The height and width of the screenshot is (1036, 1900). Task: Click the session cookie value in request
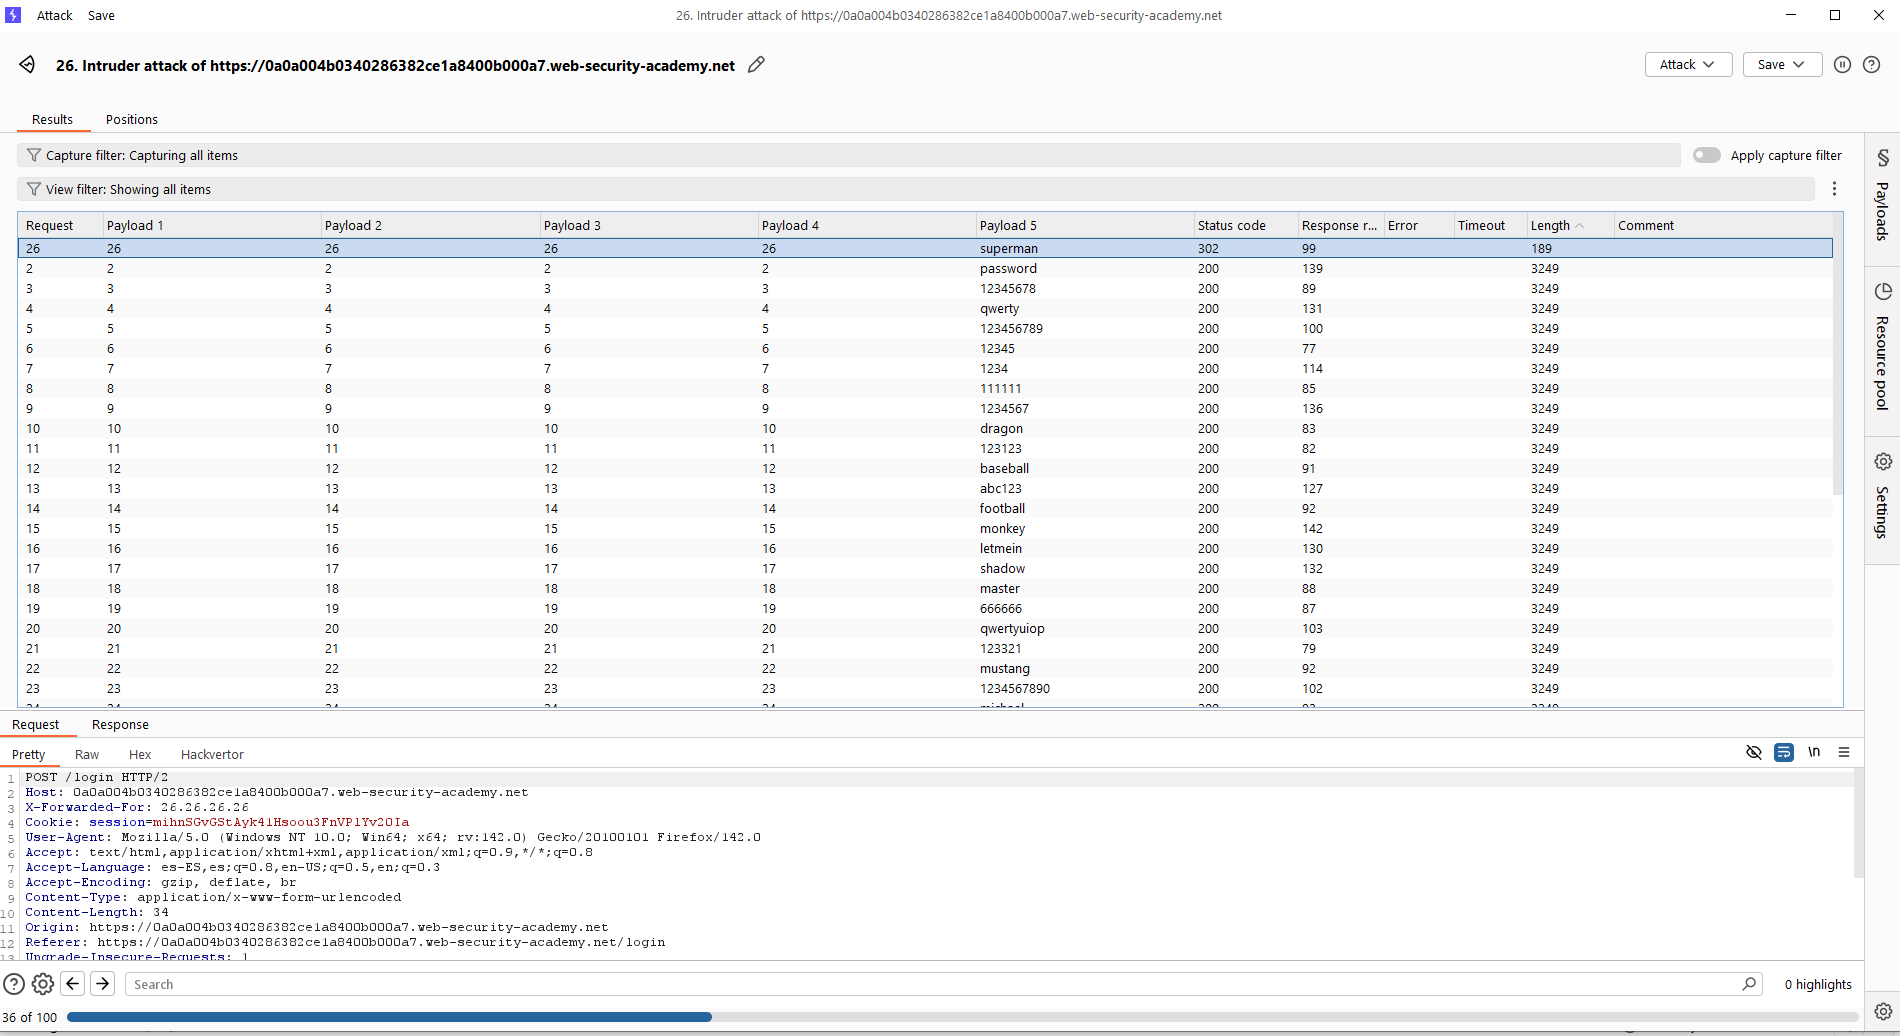click(x=281, y=822)
